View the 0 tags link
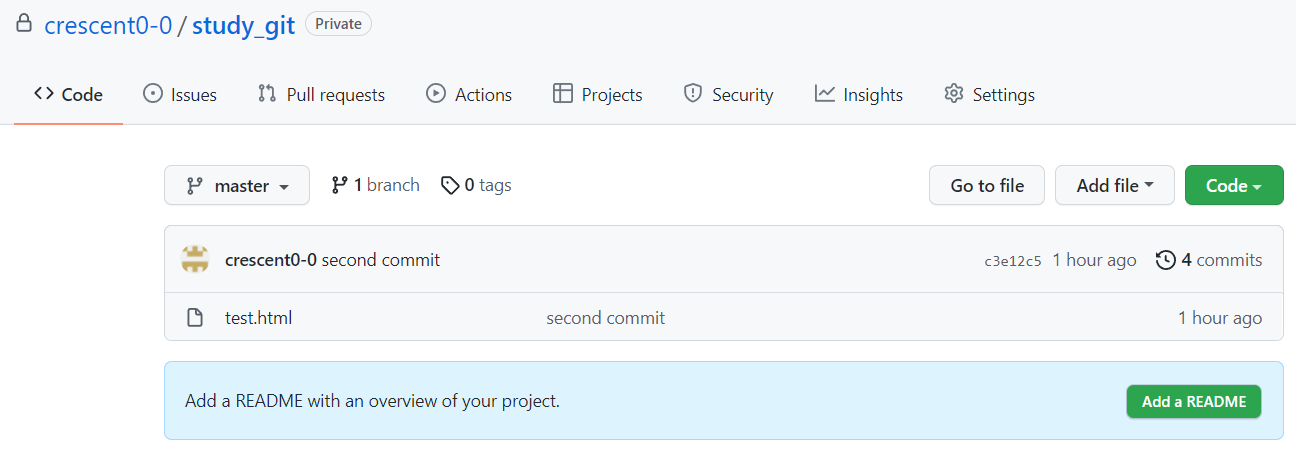The height and width of the screenshot is (470, 1296). point(476,185)
